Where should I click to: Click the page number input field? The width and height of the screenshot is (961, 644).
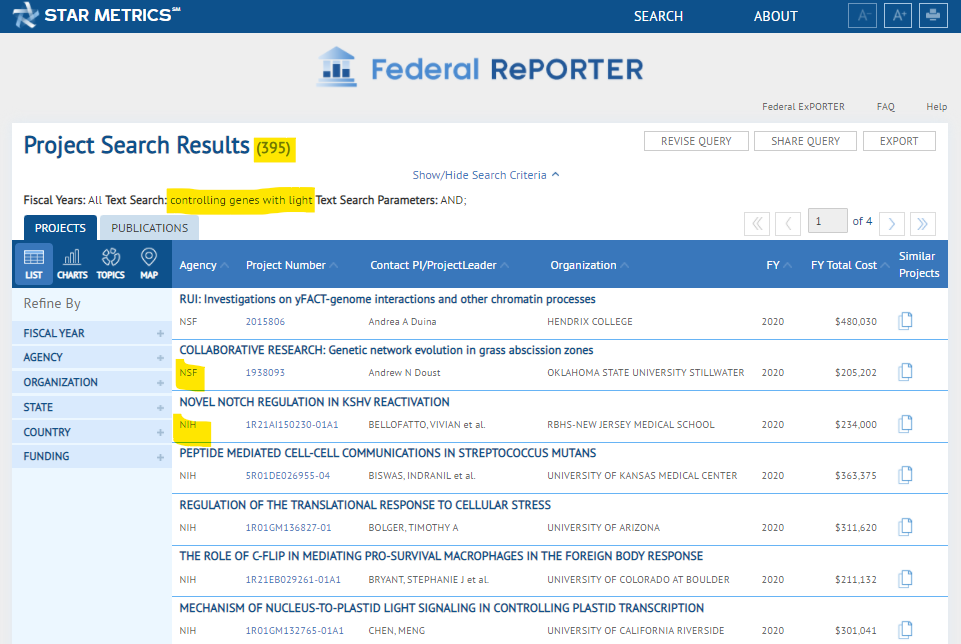click(827, 221)
